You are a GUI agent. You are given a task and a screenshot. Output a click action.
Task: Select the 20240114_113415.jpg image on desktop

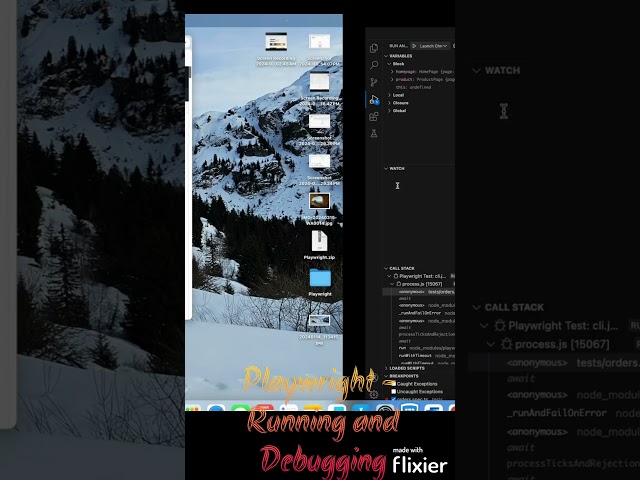click(x=319, y=330)
